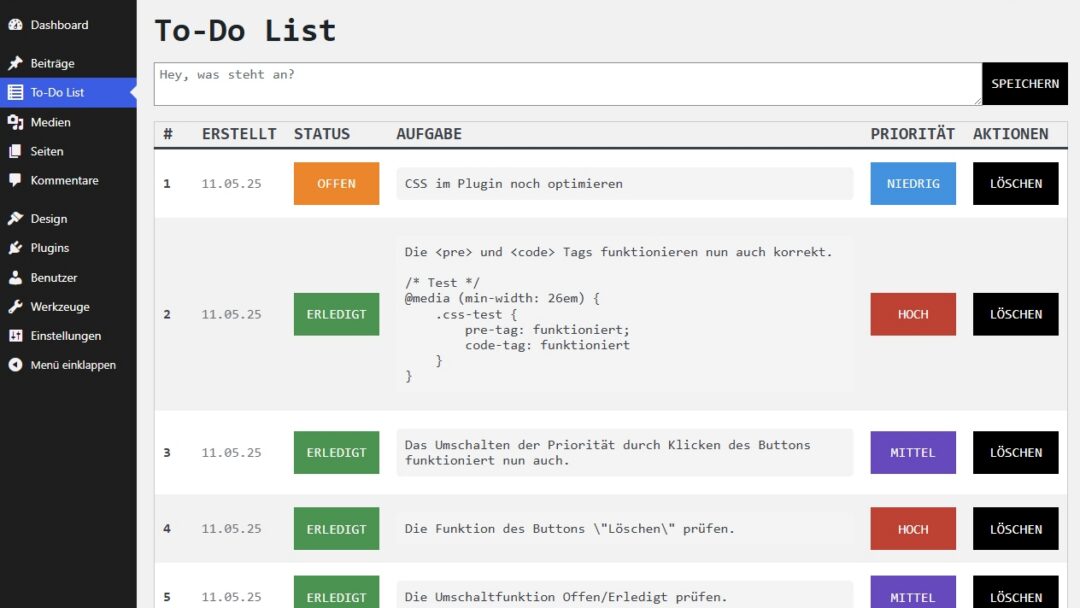Click the Werkzeuge wrench icon
Image resolution: width=1080 pixels, height=608 pixels.
[x=15, y=307]
